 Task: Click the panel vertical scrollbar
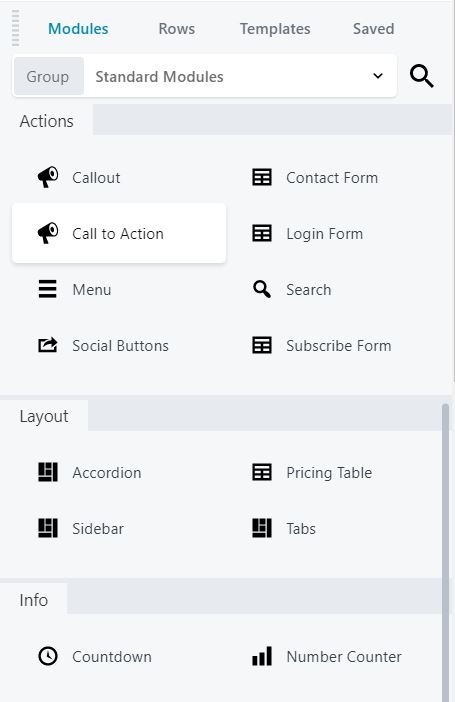(x=445, y=552)
